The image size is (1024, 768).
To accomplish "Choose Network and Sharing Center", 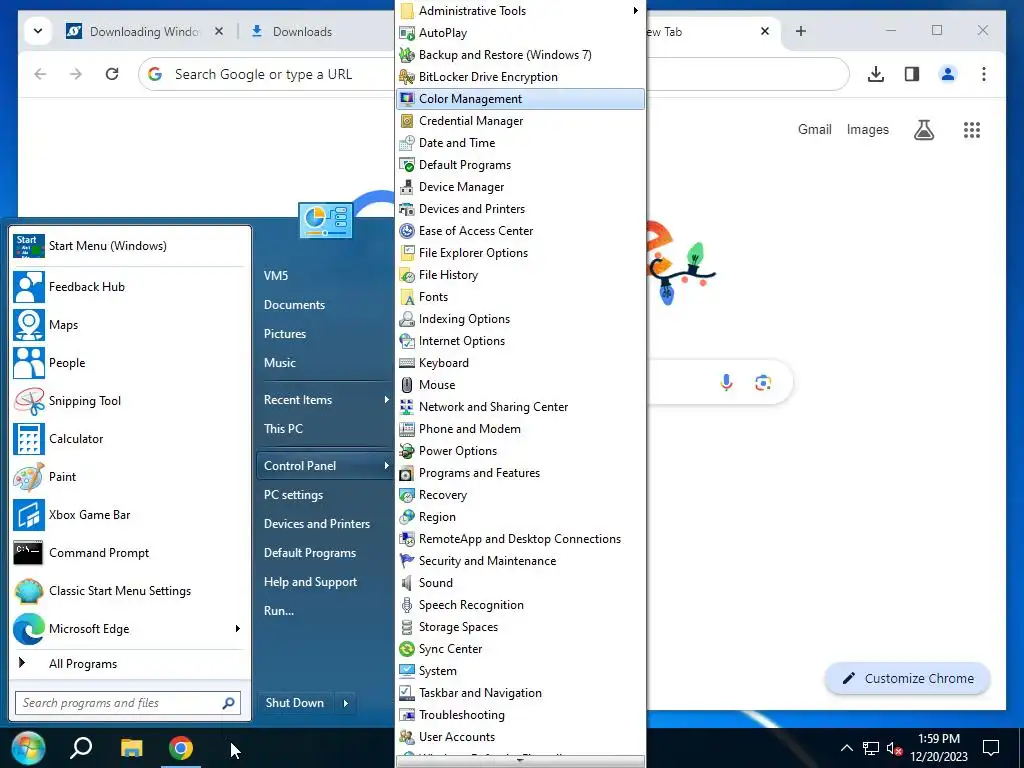I will 520,407.
